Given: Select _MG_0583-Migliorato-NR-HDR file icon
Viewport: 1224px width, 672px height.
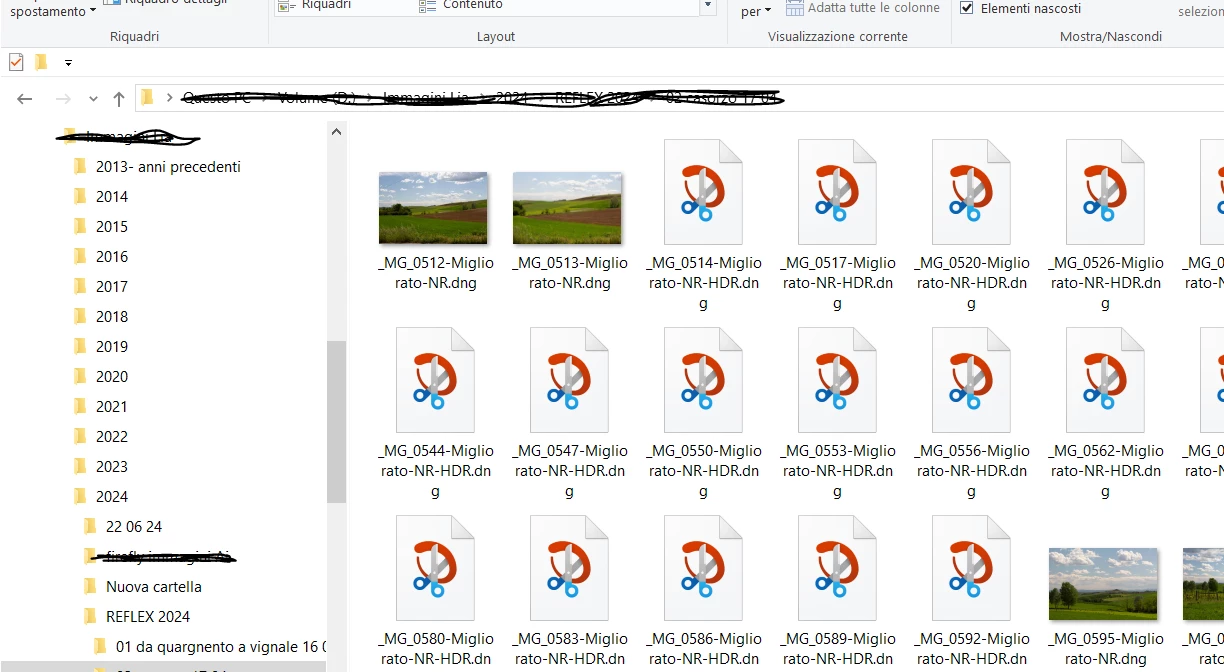Looking at the screenshot, I should click(569, 568).
